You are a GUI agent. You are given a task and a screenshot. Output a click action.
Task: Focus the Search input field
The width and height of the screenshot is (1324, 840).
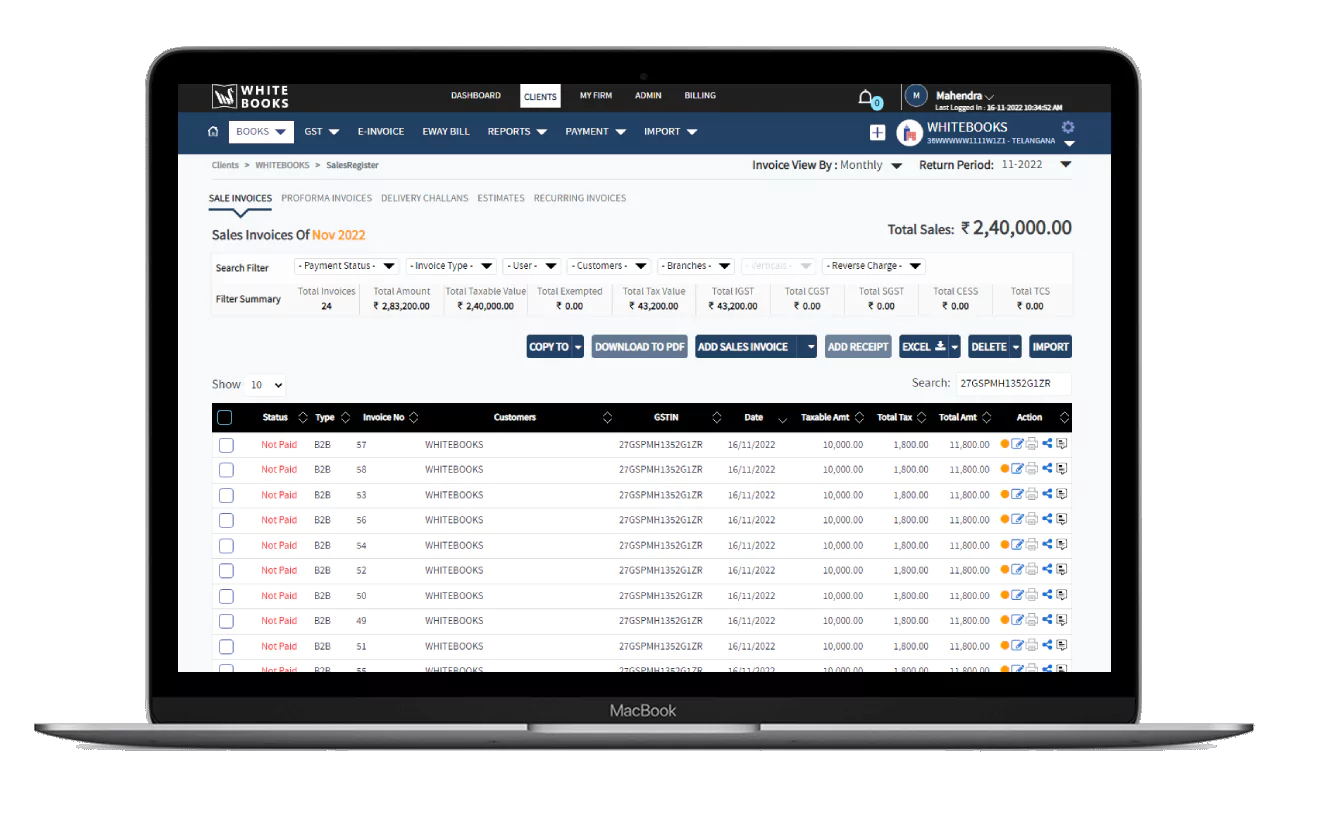[1012, 383]
